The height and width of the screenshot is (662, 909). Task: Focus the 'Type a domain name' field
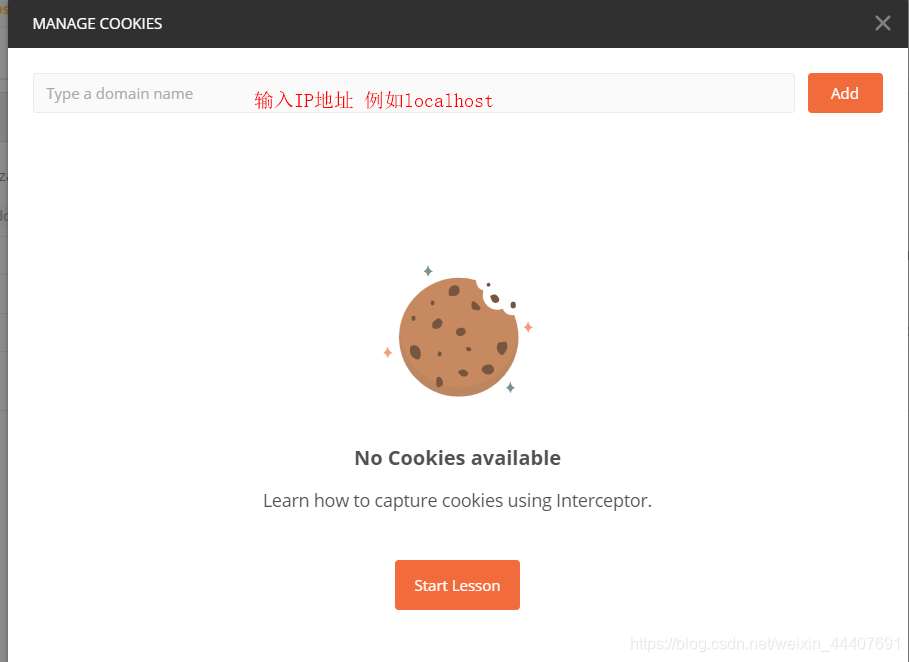click(413, 93)
